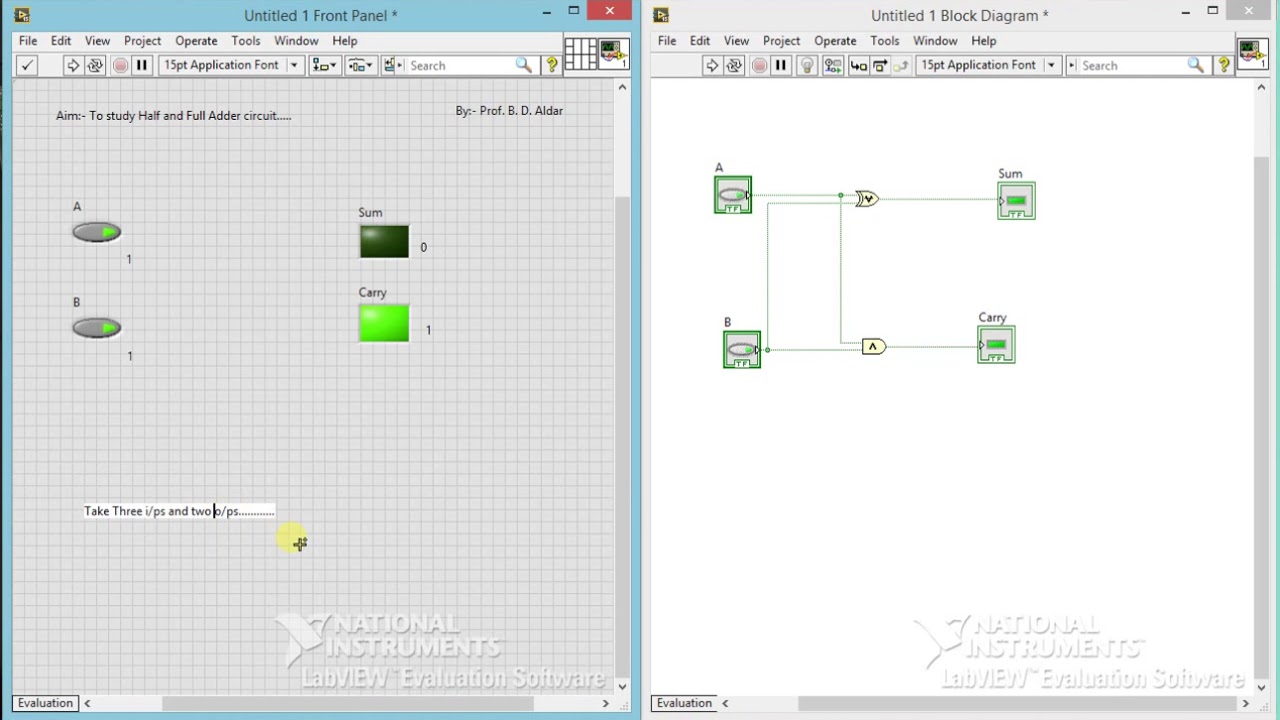Click Carry label in Block Diagram

coord(992,318)
